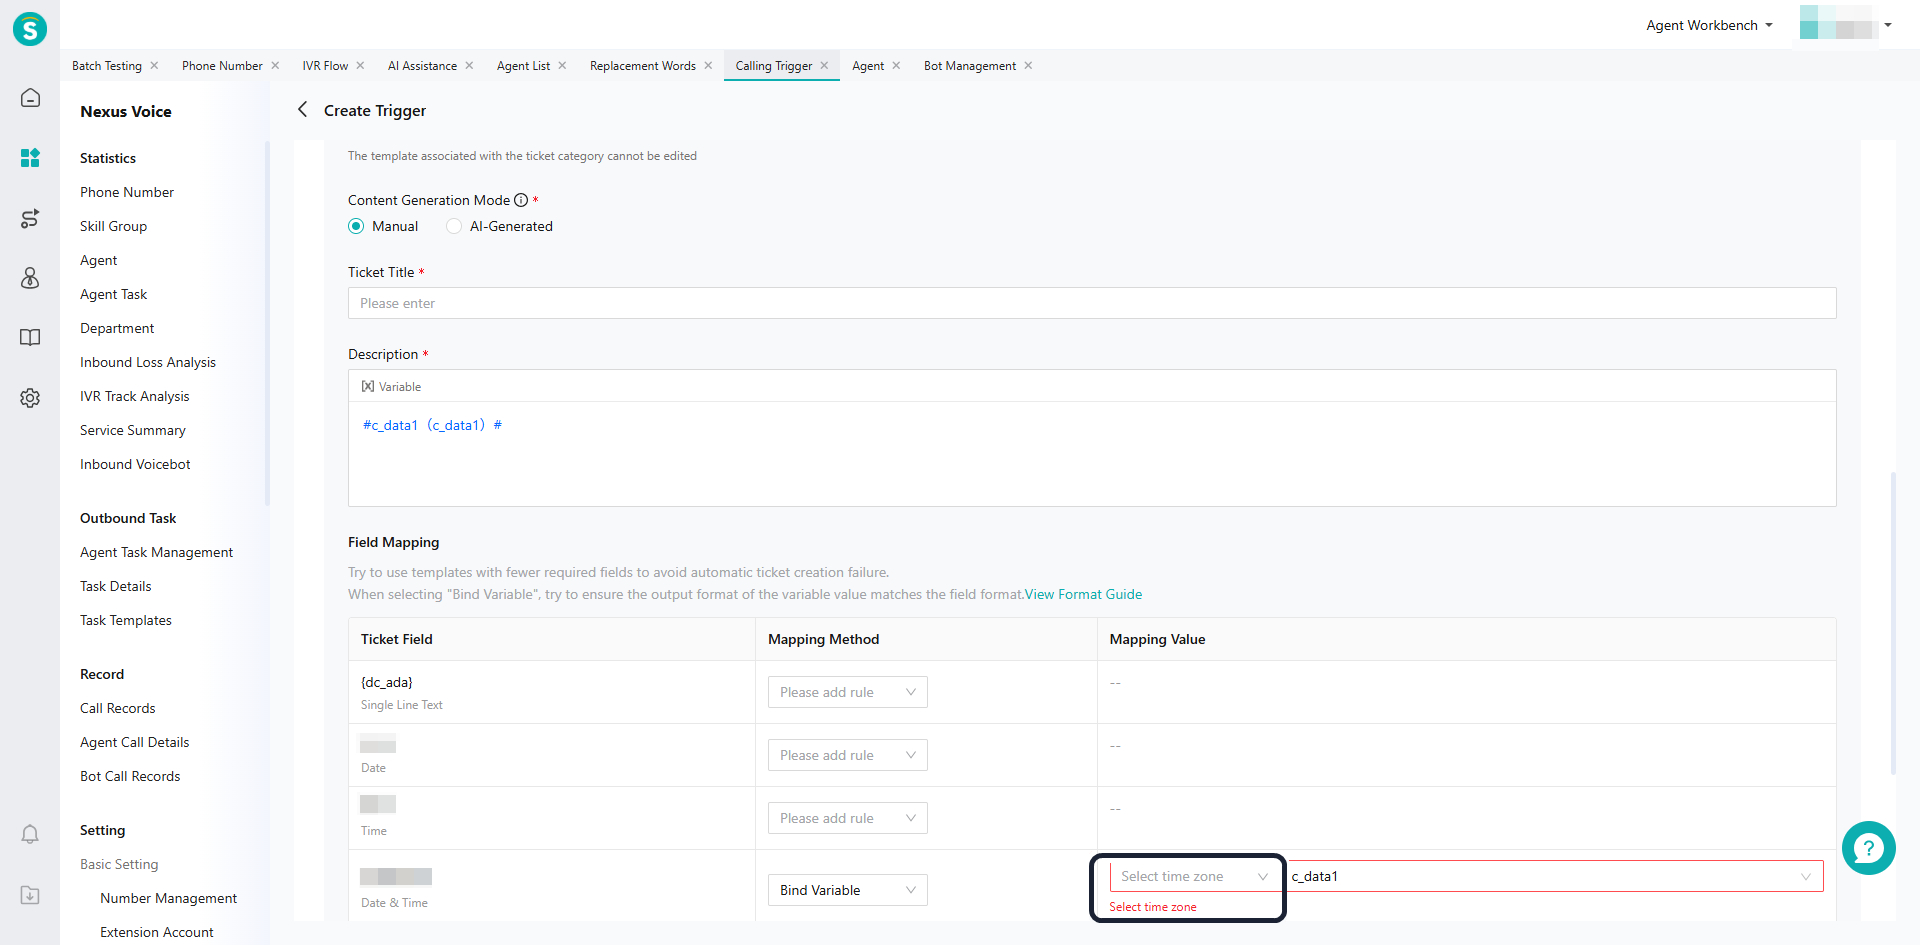Image resolution: width=1920 pixels, height=945 pixels.
Task: Close the Batch Testing tab
Action: tap(154, 66)
